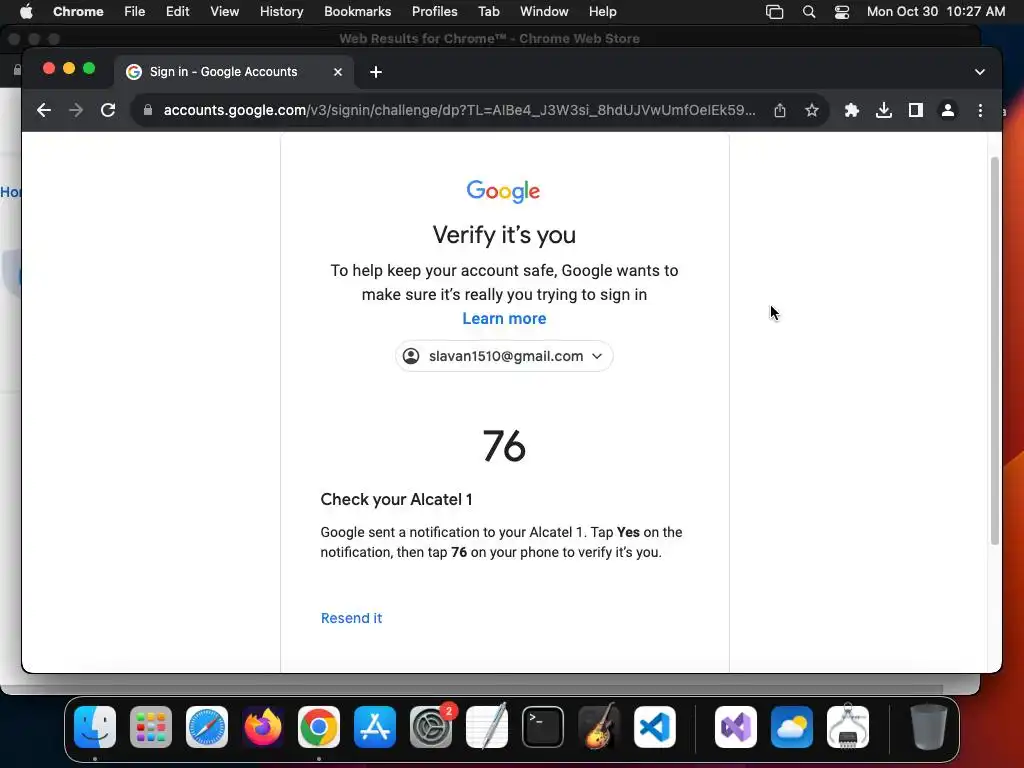Image resolution: width=1024 pixels, height=768 pixels.
Task: Open the History menu
Action: pos(281,12)
